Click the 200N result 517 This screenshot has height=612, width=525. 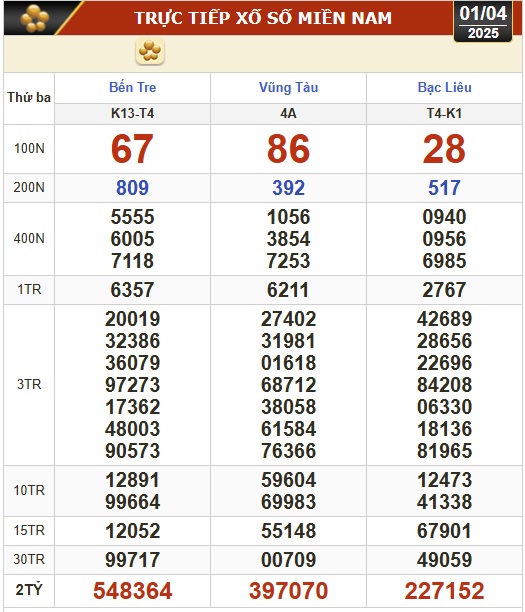[444, 188]
